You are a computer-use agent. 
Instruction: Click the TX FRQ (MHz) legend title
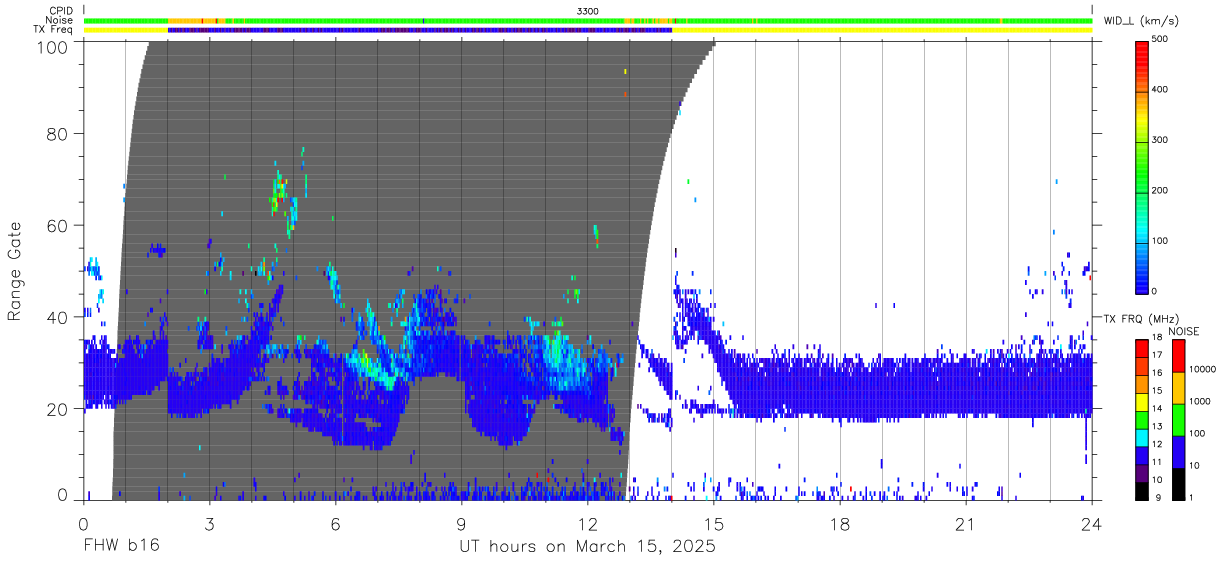coord(1140,318)
